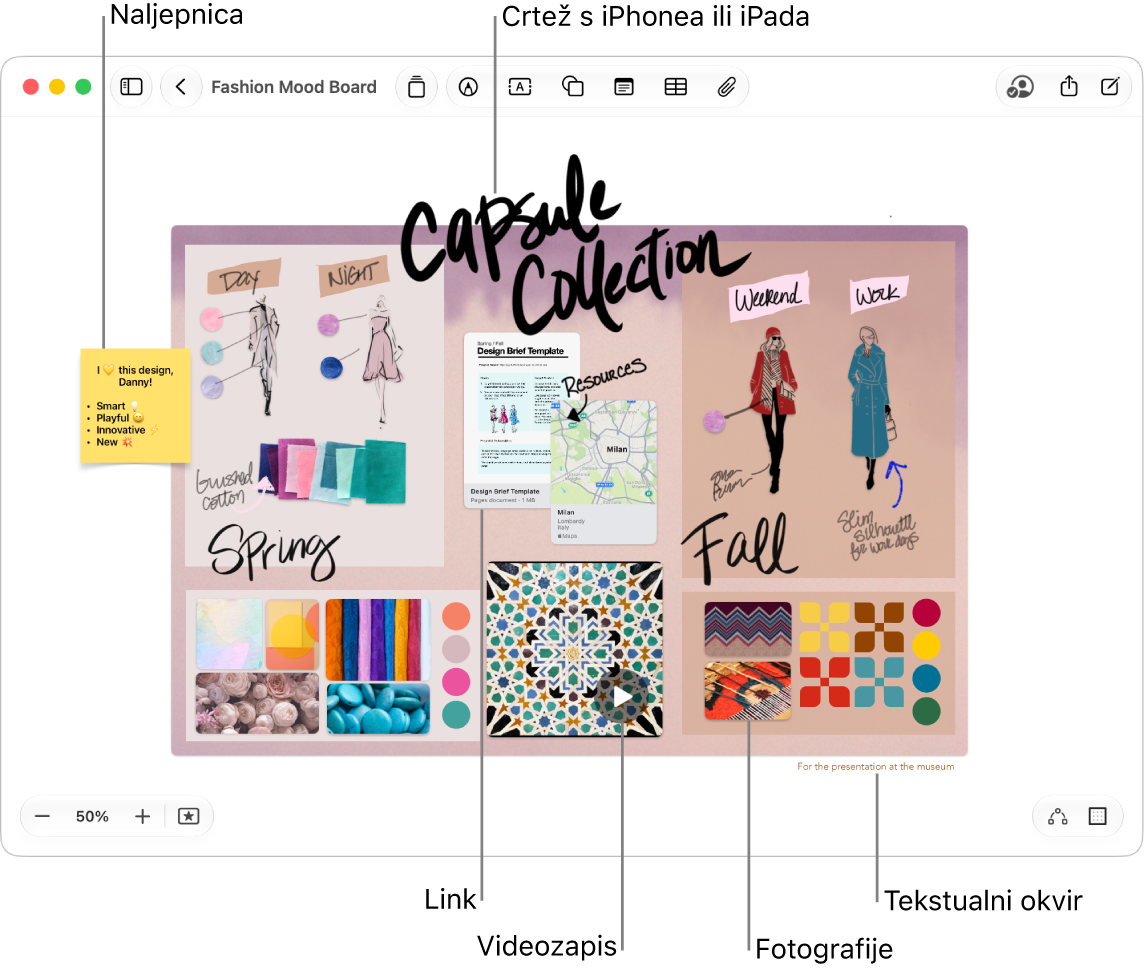The height and width of the screenshot is (968, 1146).
Task: Insert a table from toolbar
Action: coord(675,87)
